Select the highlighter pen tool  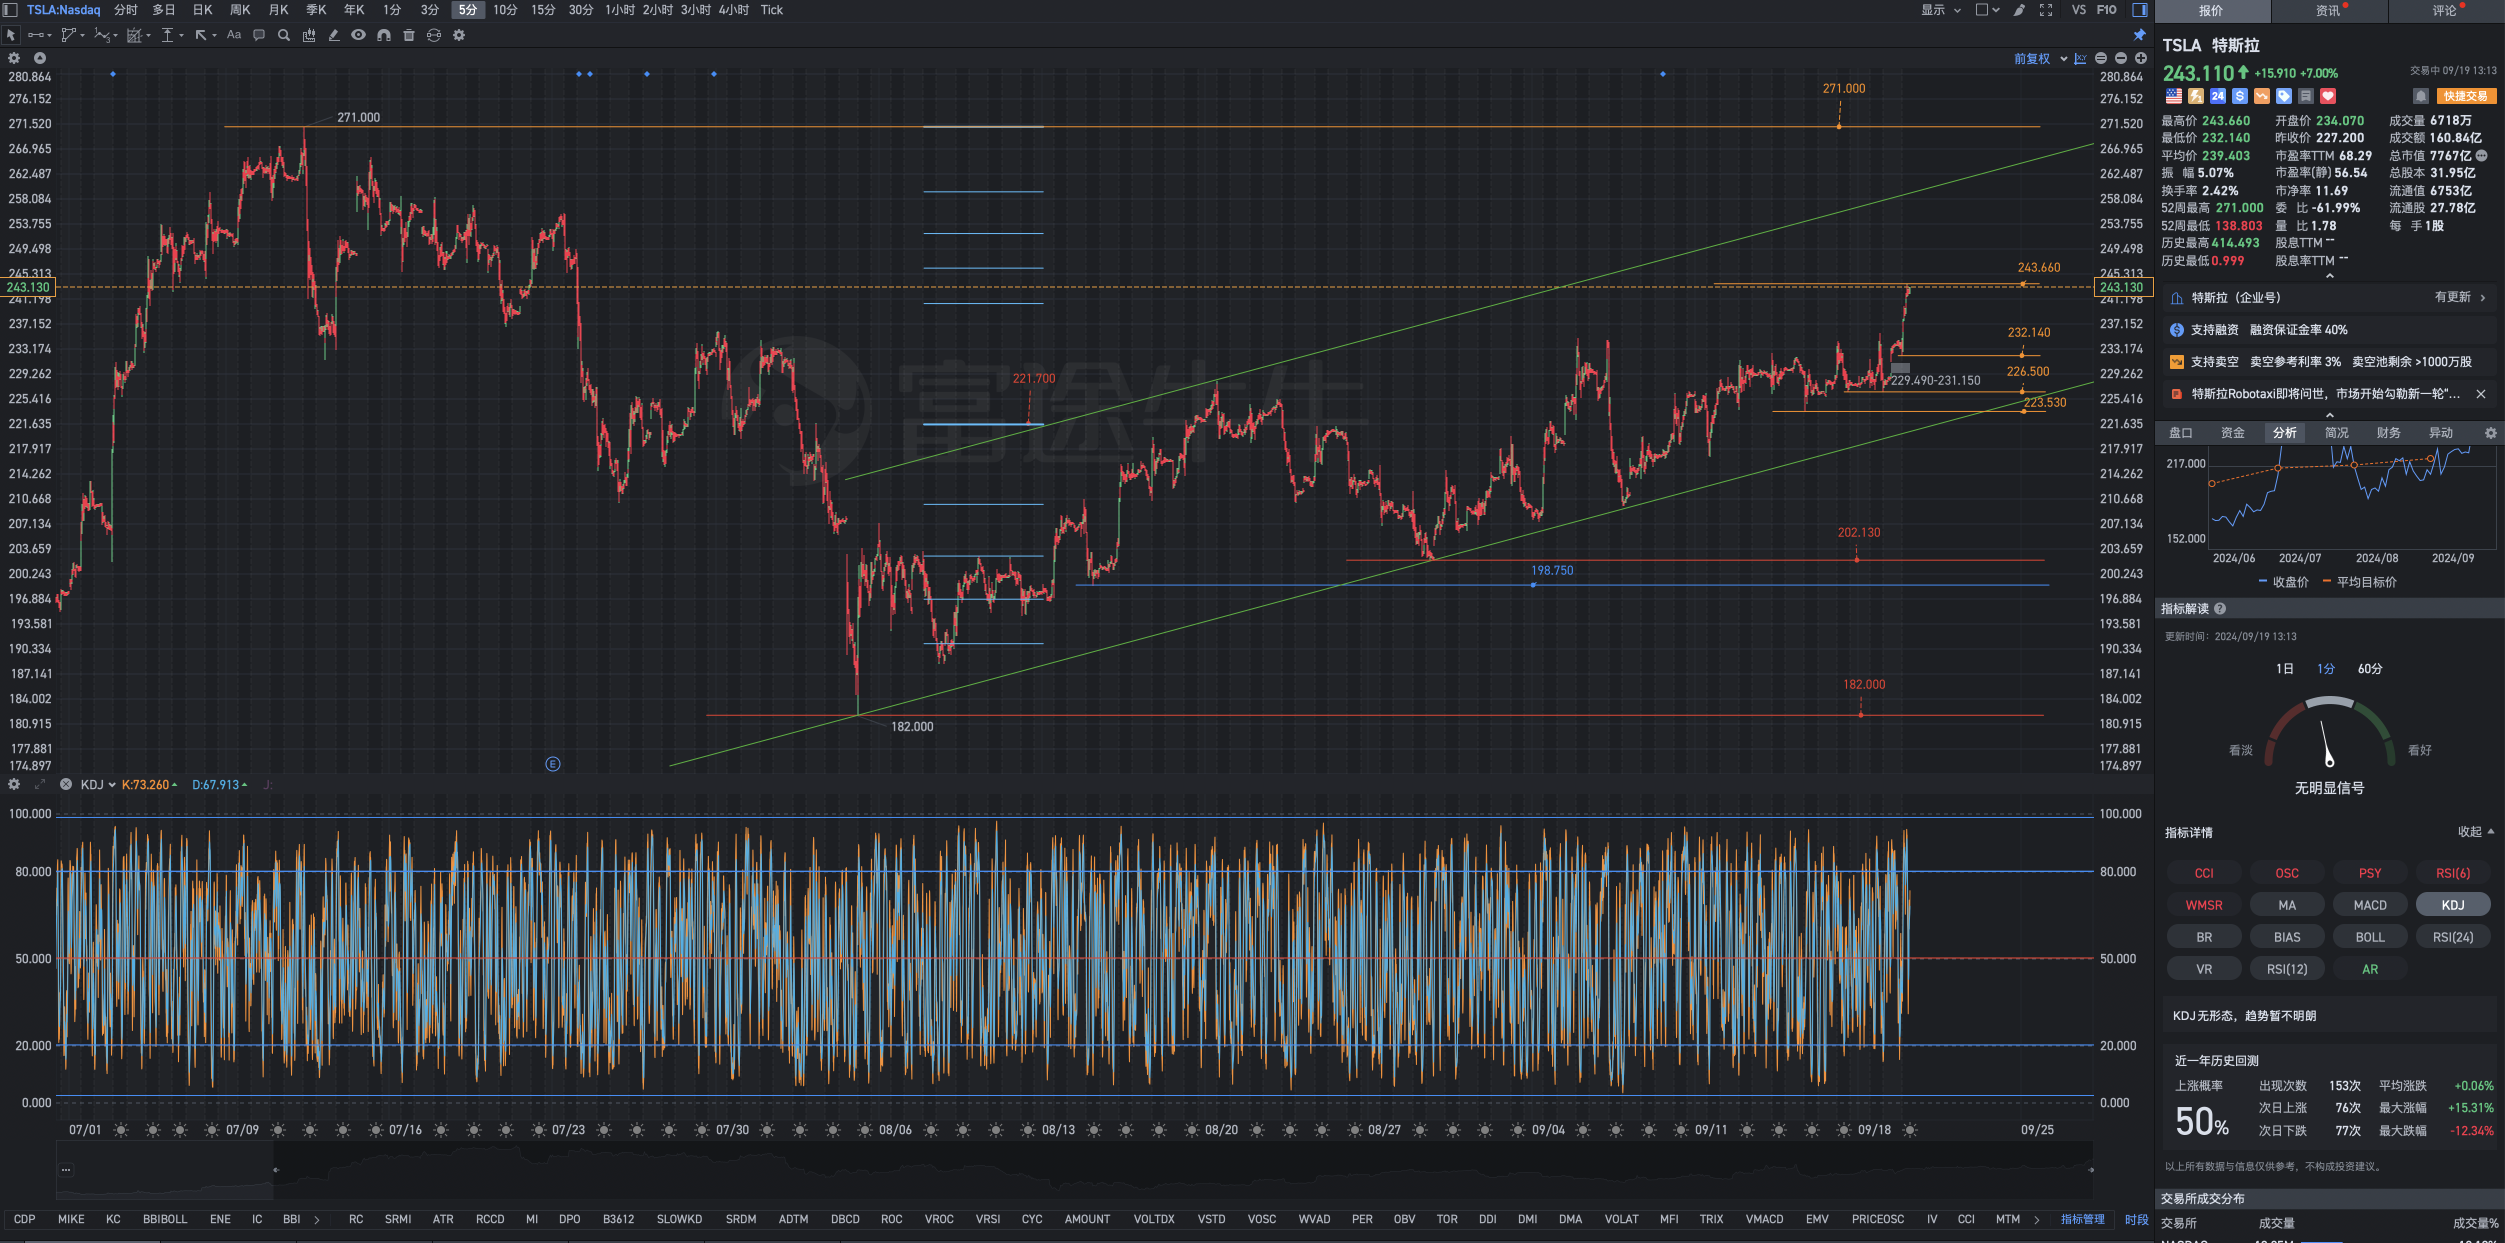pyautogui.click(x=334, y=35)
